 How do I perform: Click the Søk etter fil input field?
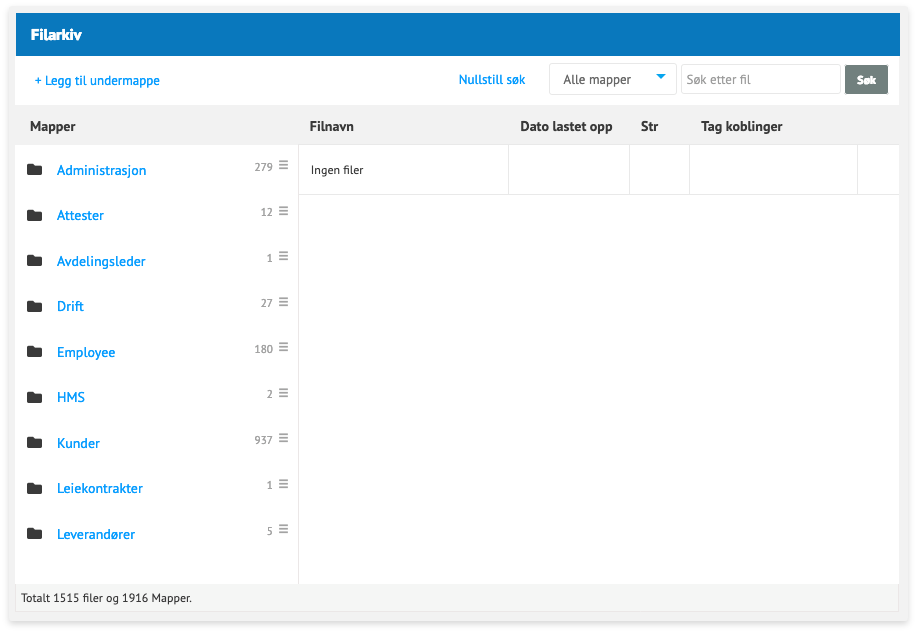click(x=760, y=80)
